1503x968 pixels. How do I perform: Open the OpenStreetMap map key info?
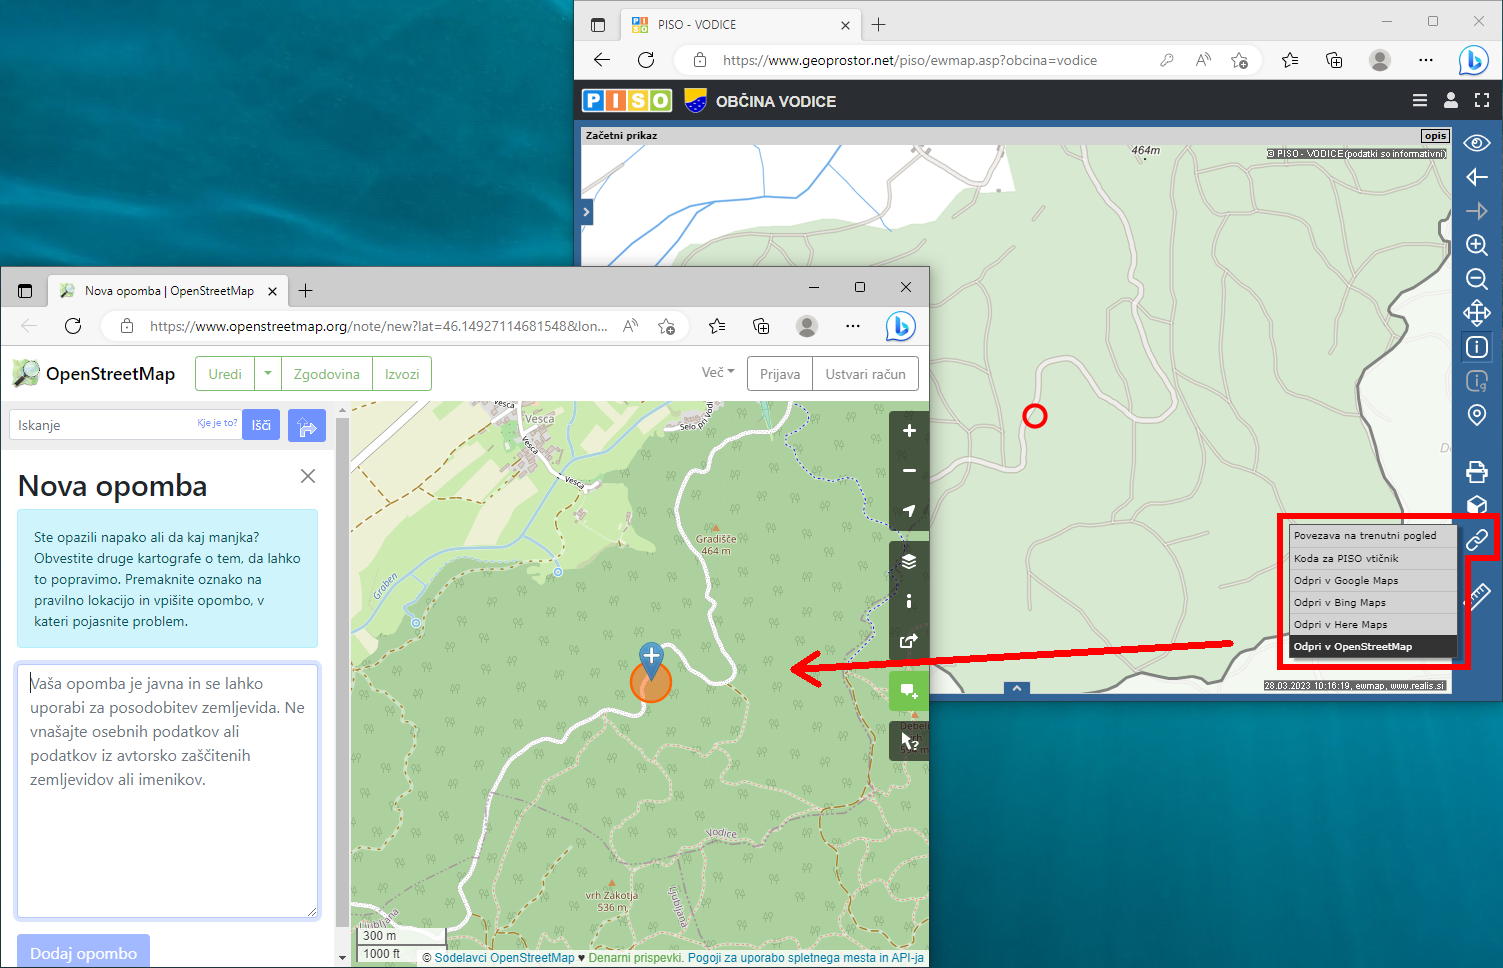point(909,601)
